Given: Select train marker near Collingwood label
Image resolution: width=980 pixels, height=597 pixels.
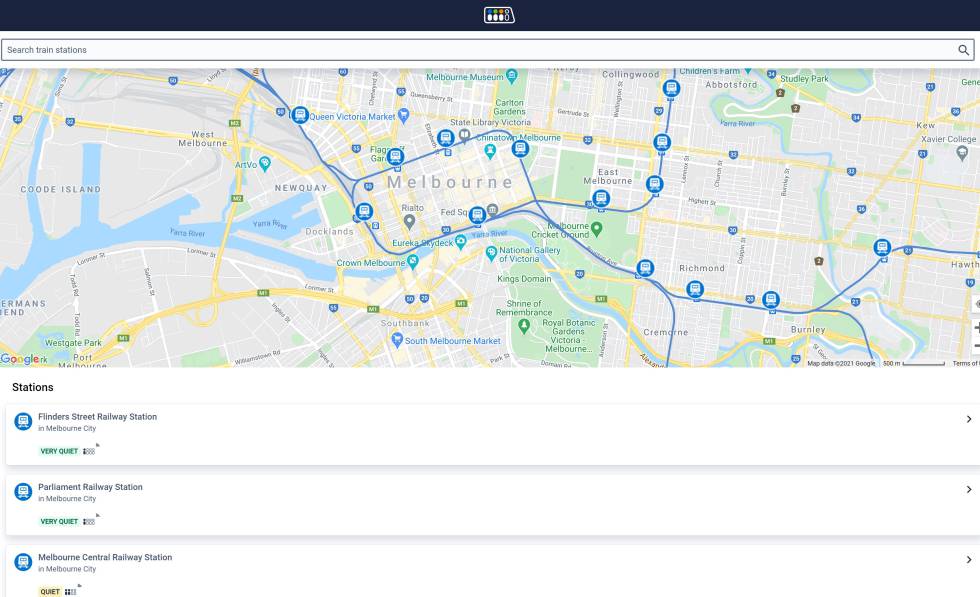Looking at the screenshot, I should [x=671, y=89].
